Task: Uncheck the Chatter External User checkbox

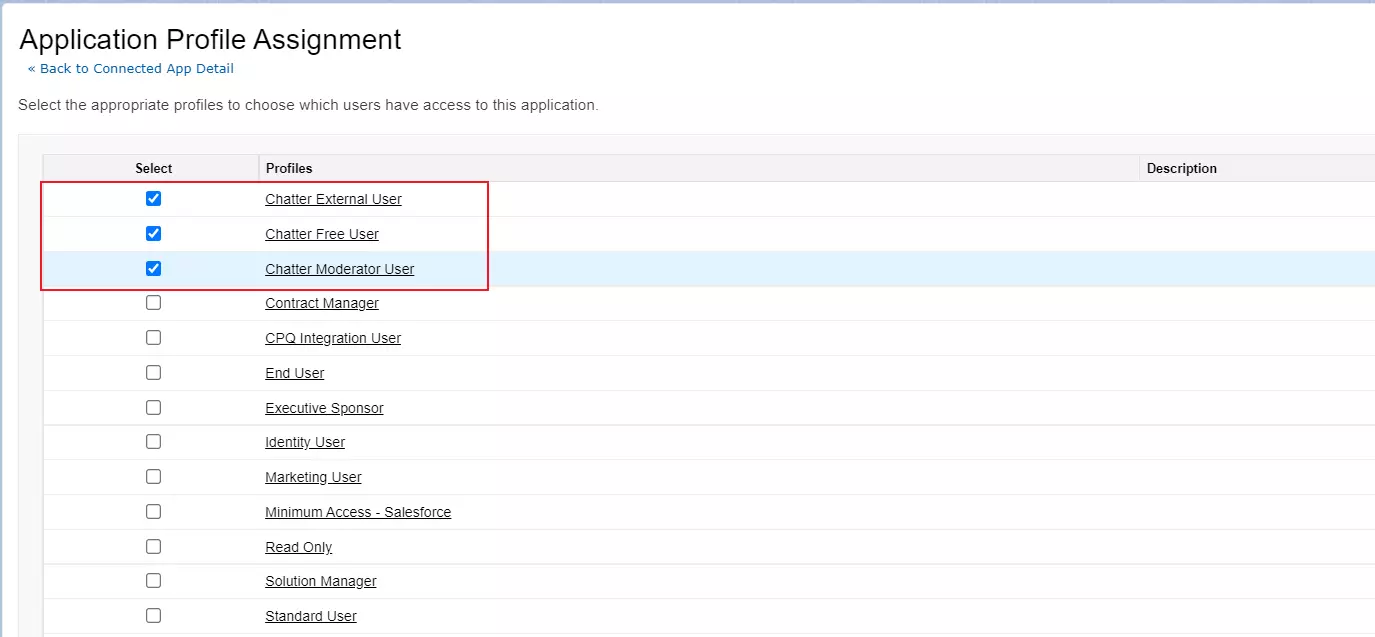Action: [153, 199]
